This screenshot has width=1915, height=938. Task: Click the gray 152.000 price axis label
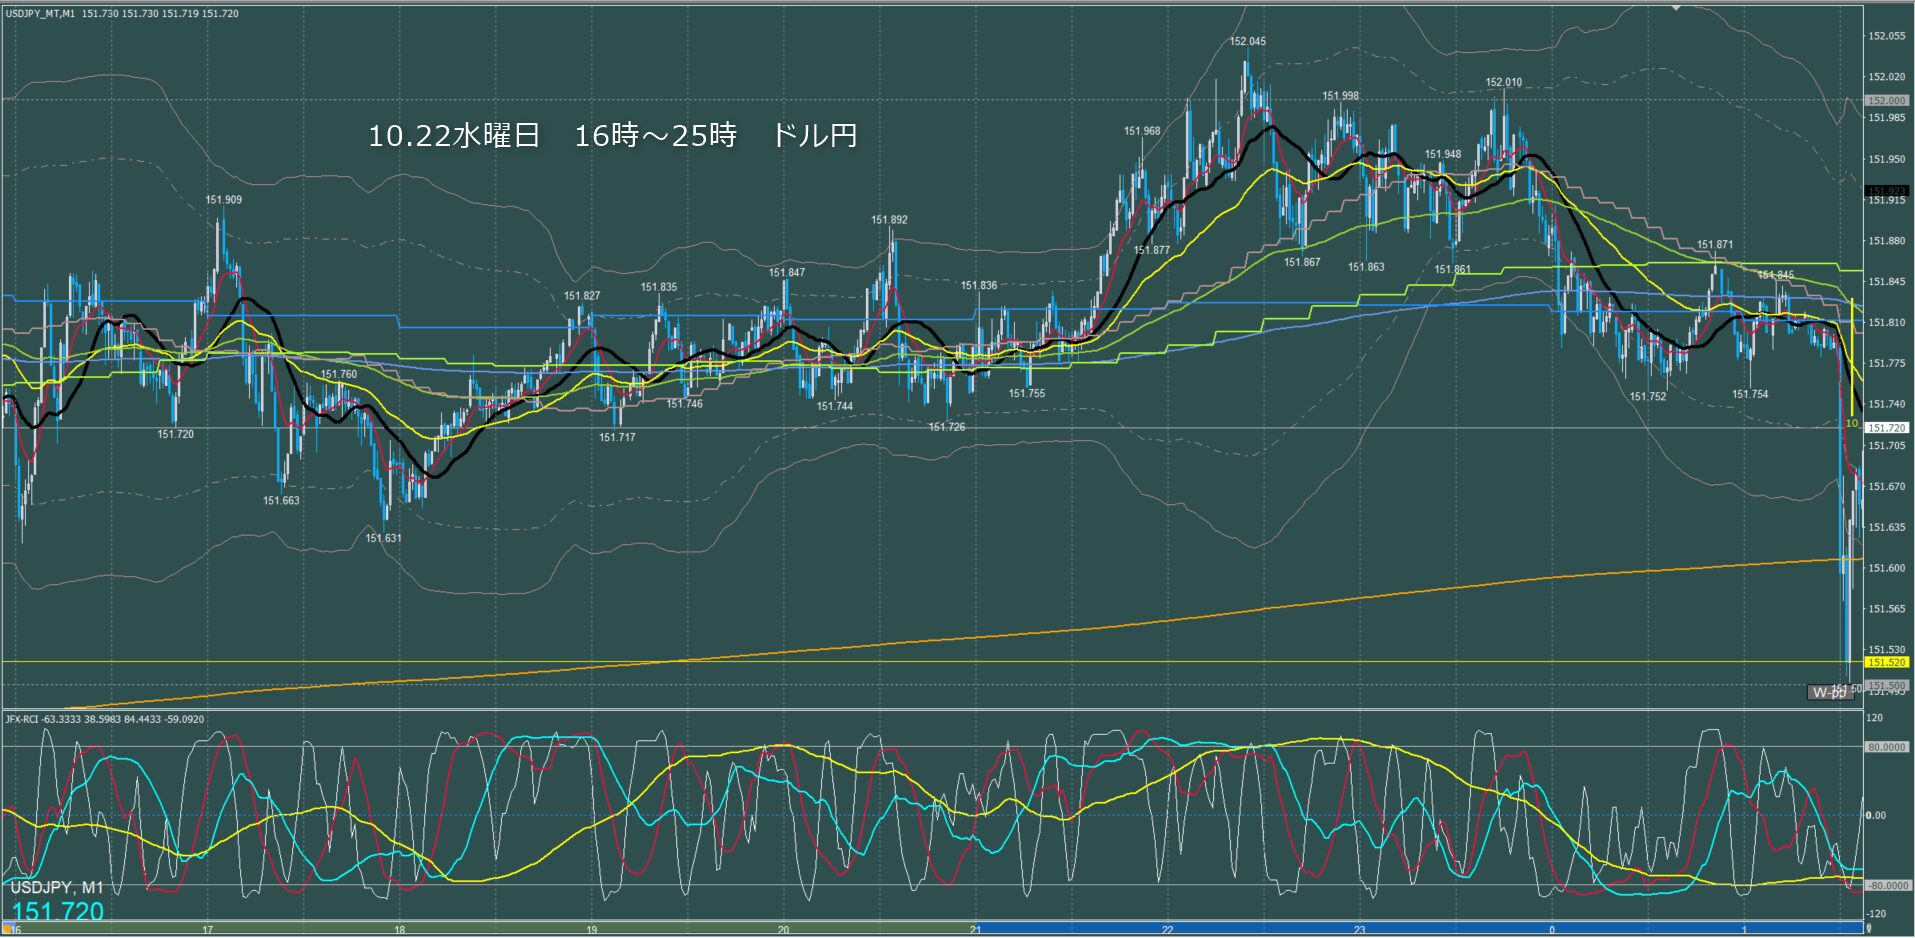tap(1886, 101)
